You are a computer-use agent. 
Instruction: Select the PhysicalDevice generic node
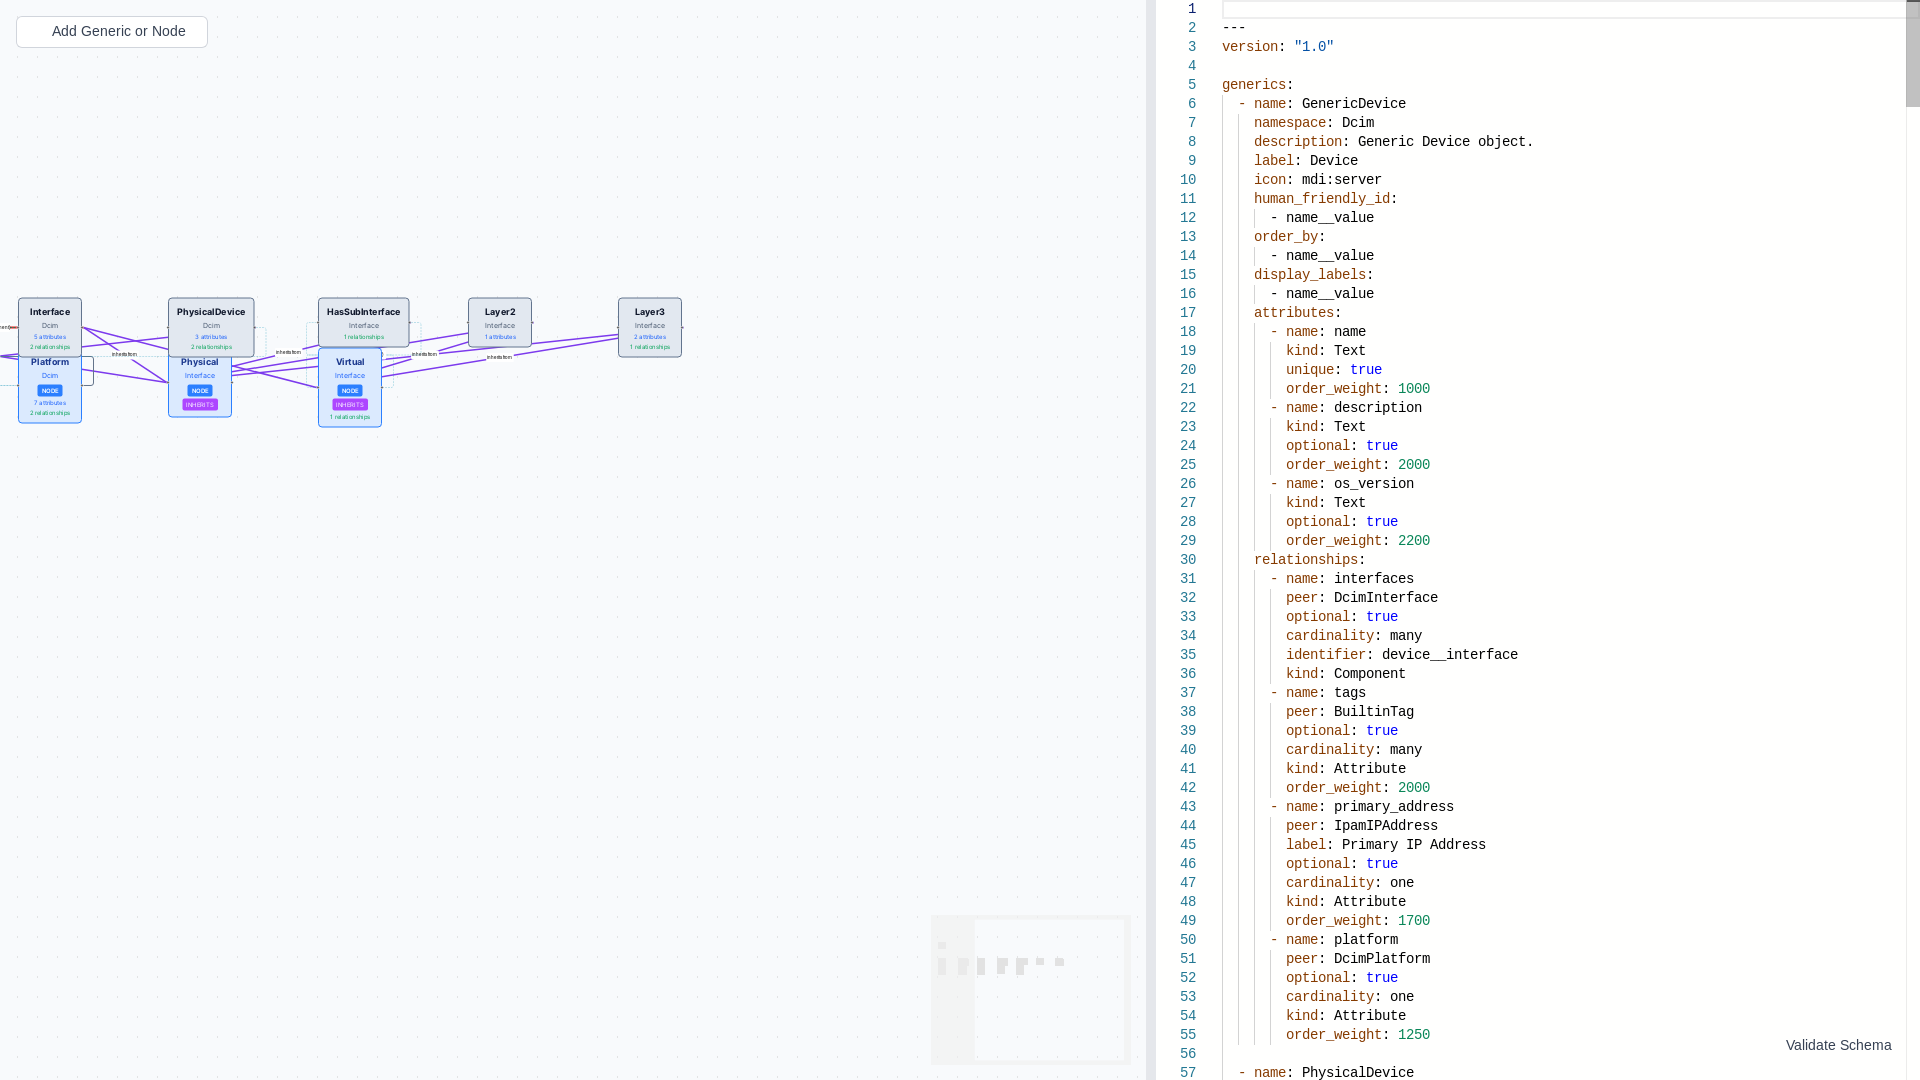[211, 327]
